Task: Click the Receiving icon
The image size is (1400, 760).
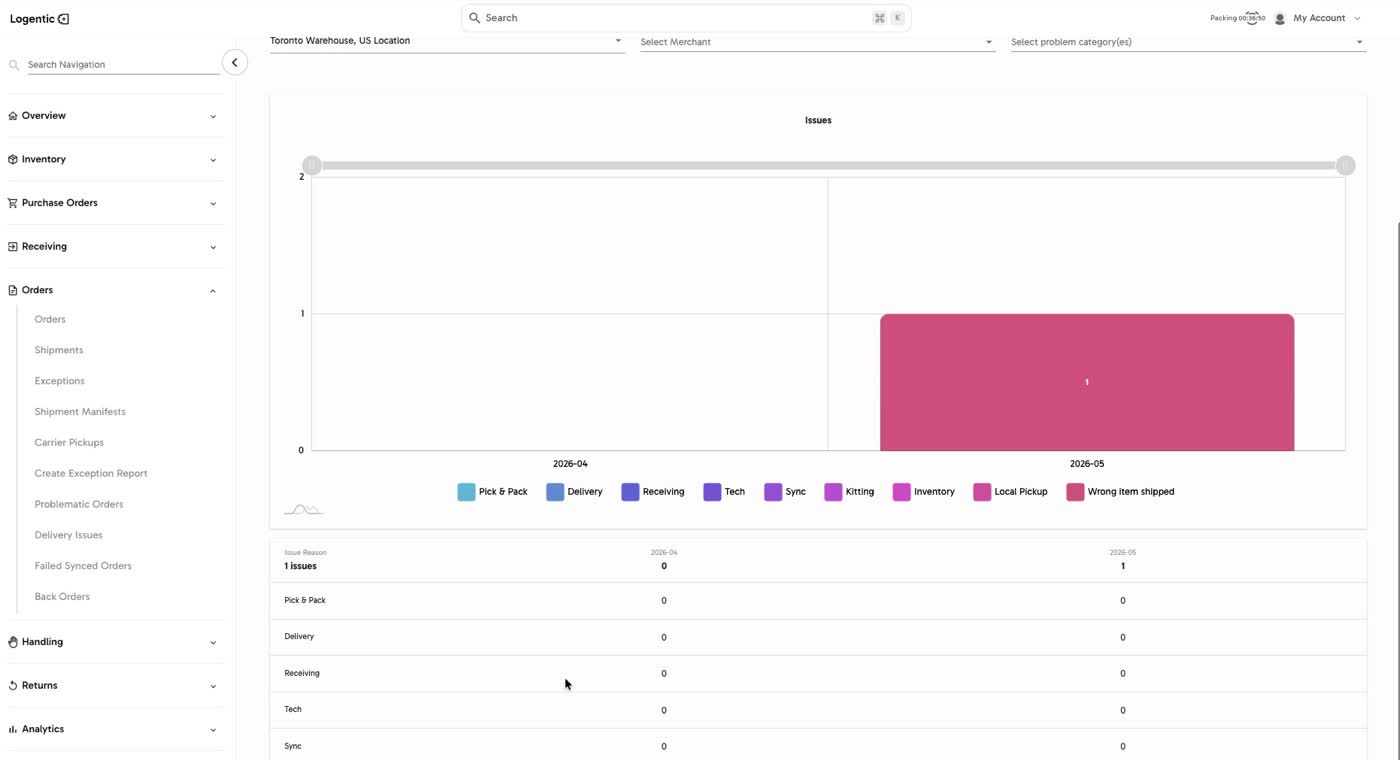Action: click(x=13, y=246)
